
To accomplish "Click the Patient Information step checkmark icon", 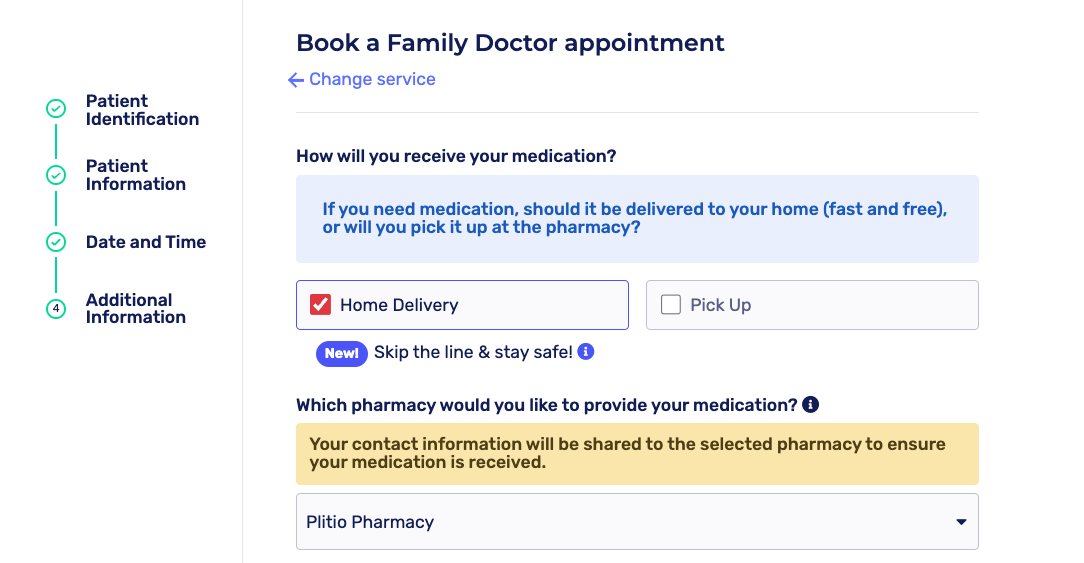I will [56, 175].
